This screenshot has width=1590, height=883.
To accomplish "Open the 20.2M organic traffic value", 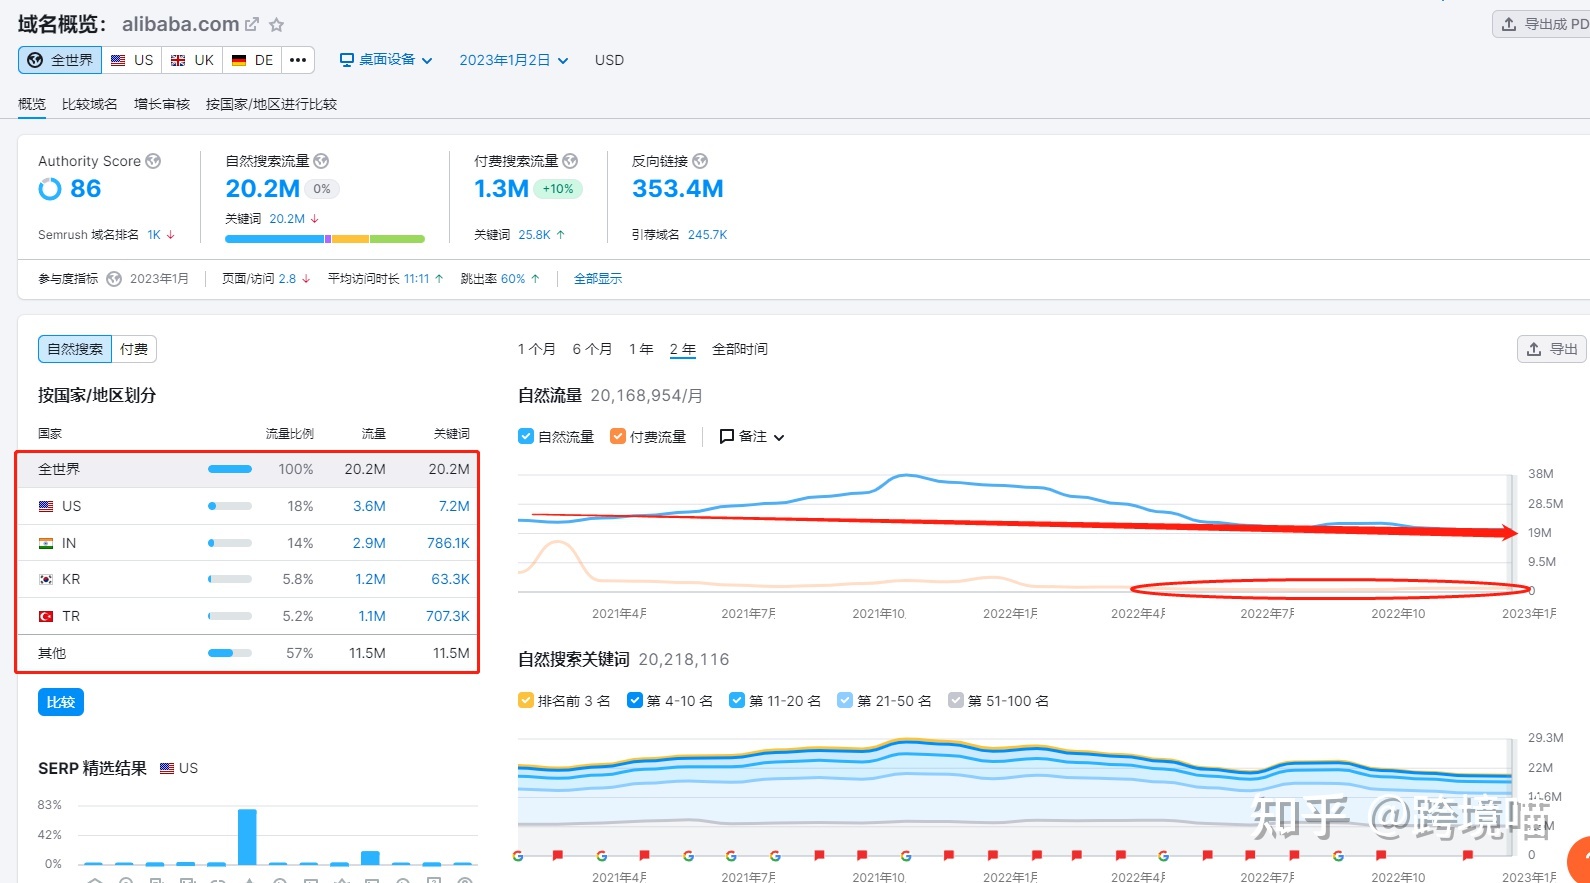I will point(263,189).
